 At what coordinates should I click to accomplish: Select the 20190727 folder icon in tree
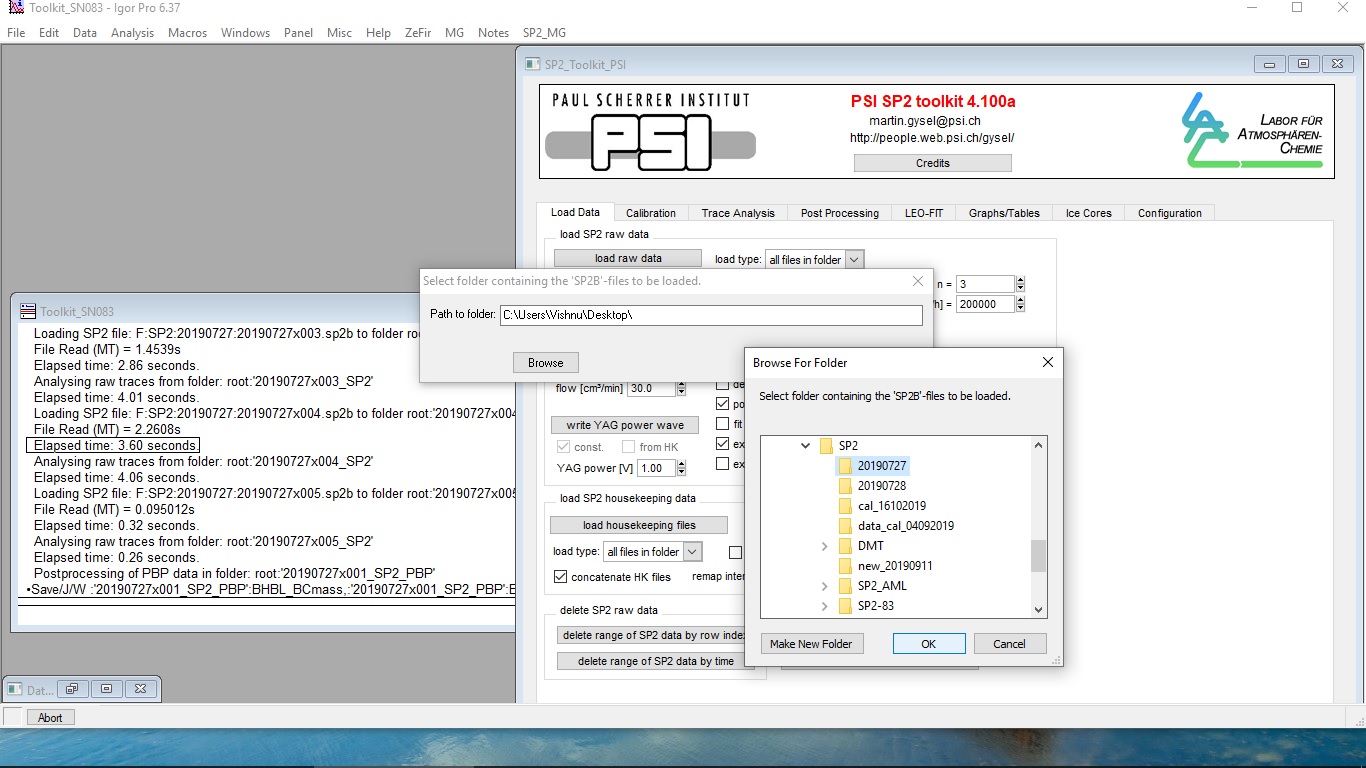point(845,466)
